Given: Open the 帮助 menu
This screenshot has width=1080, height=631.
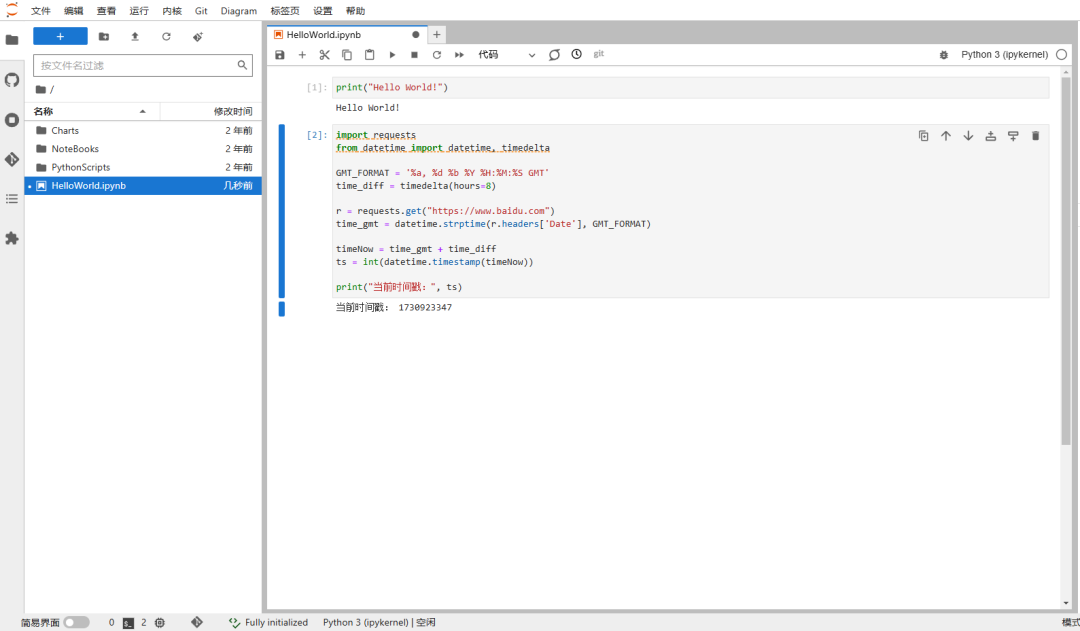Looking at the screenshot, I should [x=355, y=11].
